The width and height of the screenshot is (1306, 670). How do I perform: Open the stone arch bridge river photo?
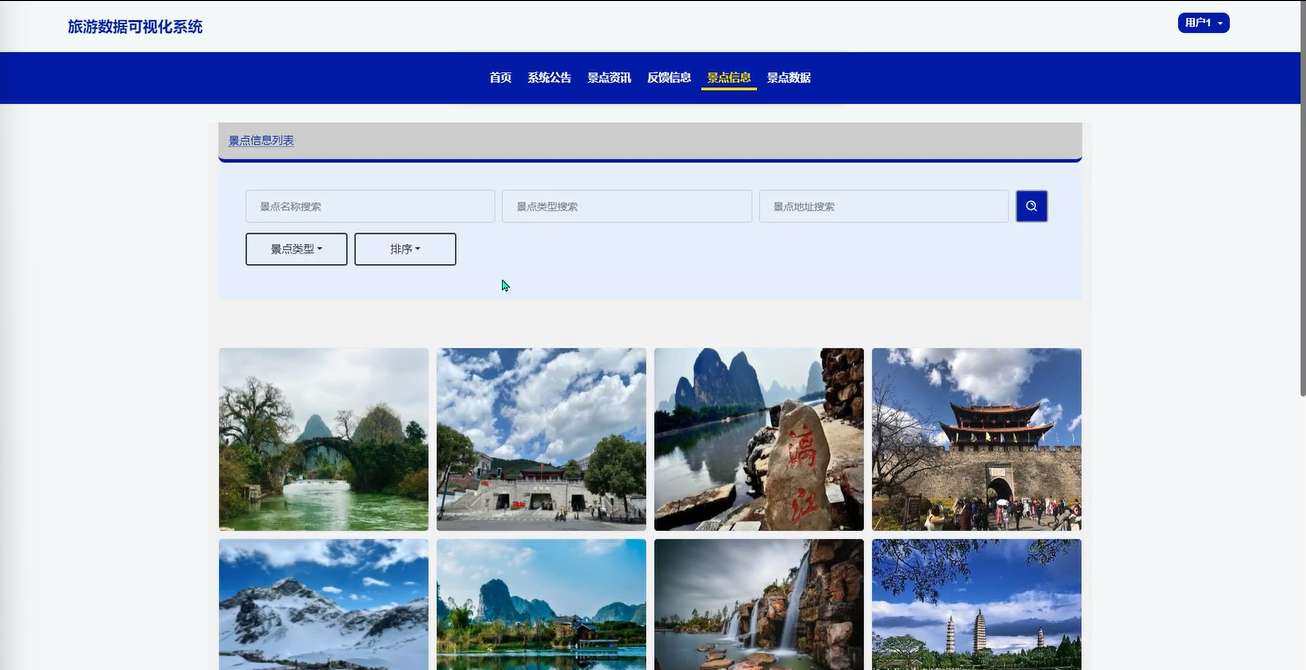[x=324, y=439]
